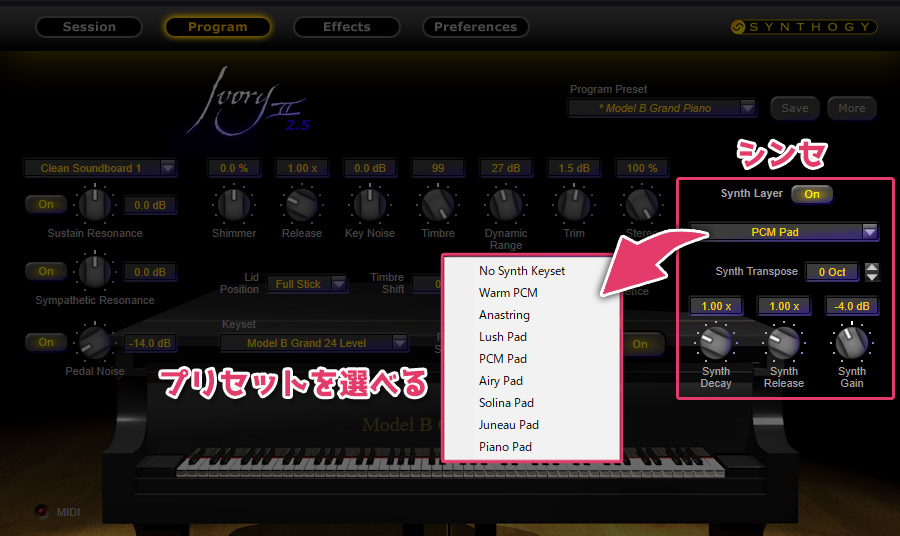
Task: Toggle Sympathetic Resonance On button
Action: point(46,271)
